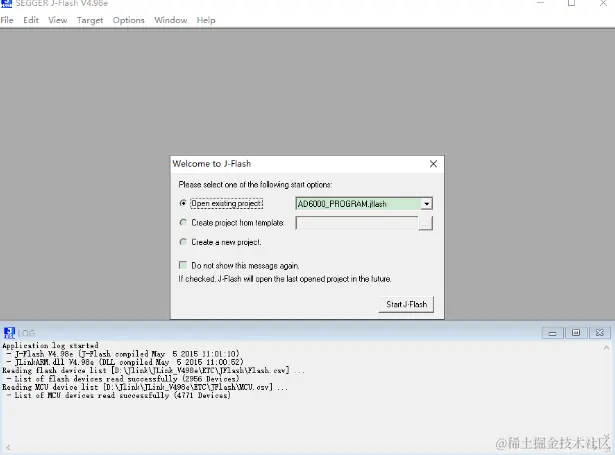Expand the AD6000_PROGRAM.jflash project dropdown

tap(426, 204)
